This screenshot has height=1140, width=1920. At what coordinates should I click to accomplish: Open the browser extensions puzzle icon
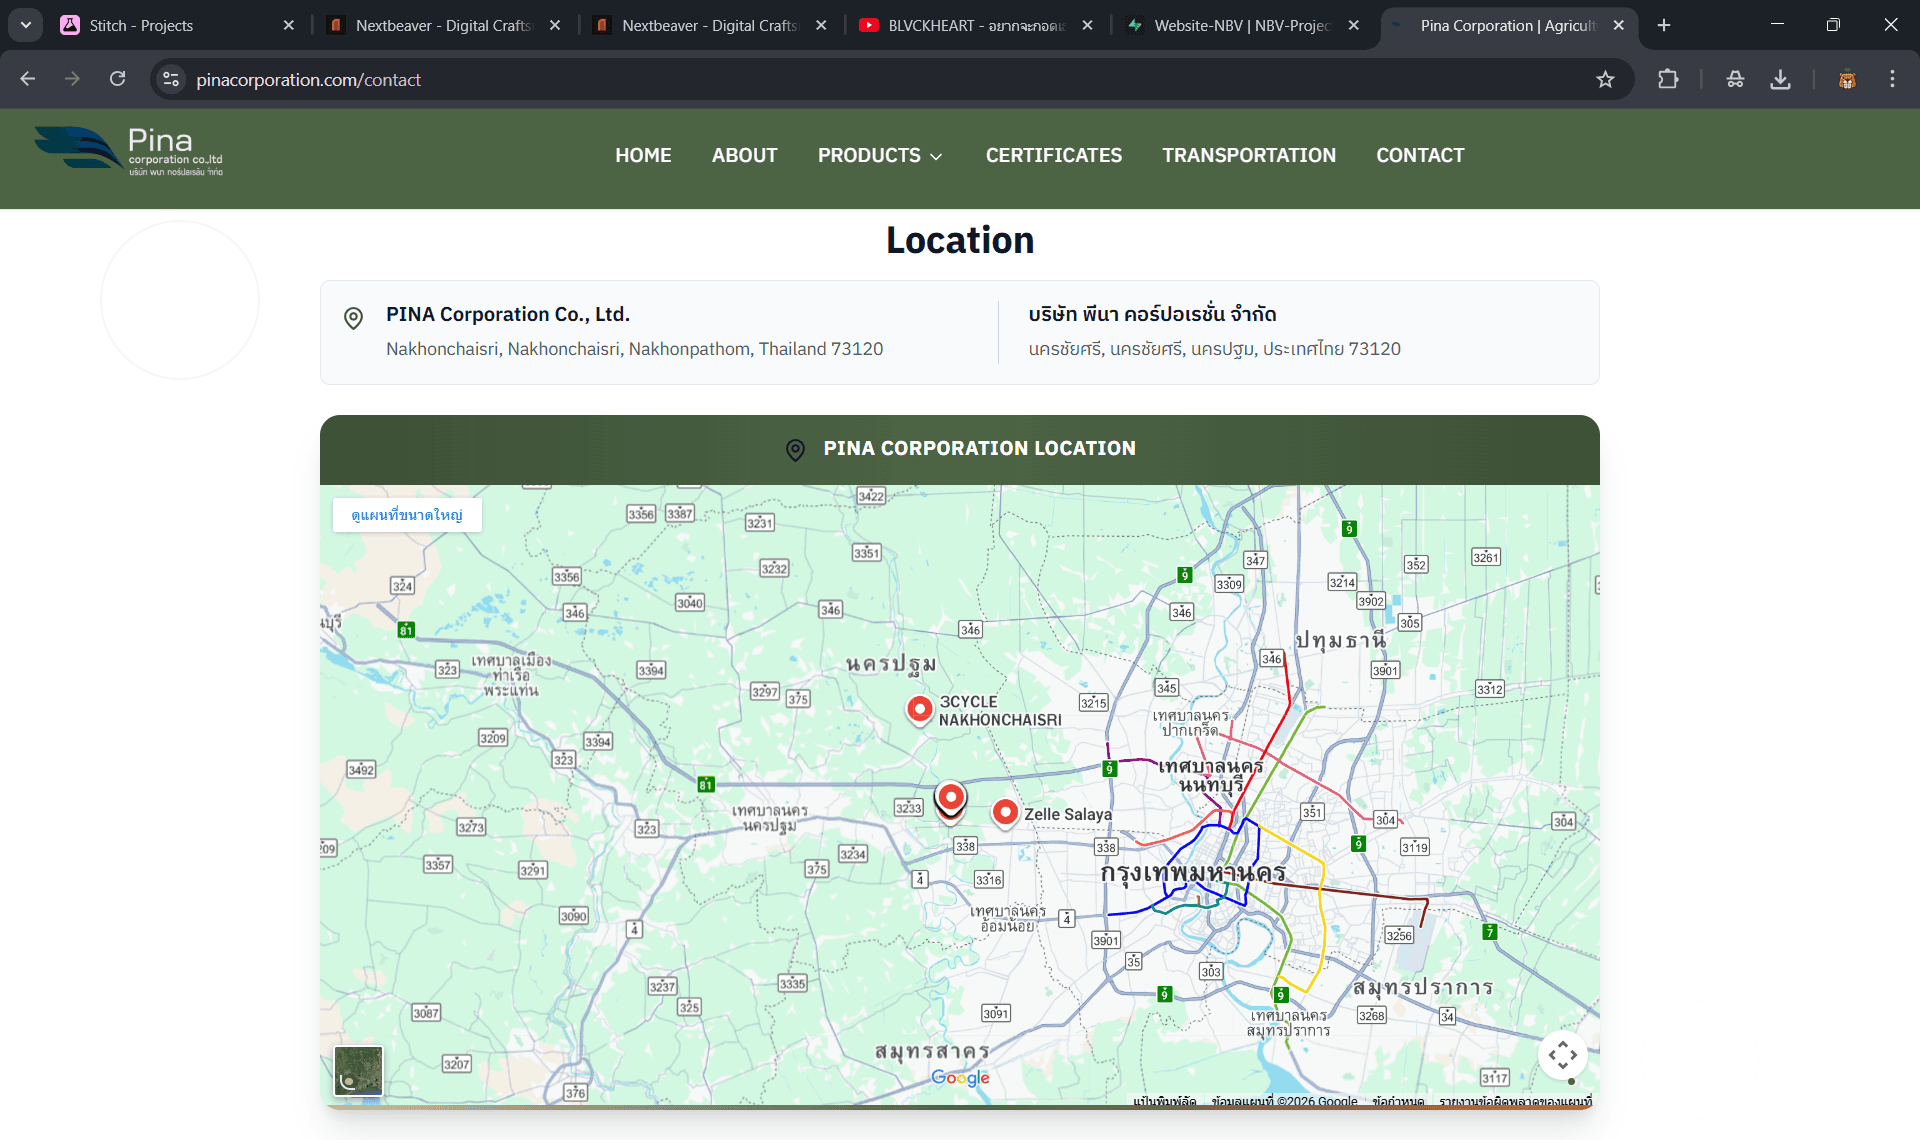click(1667, 80)
